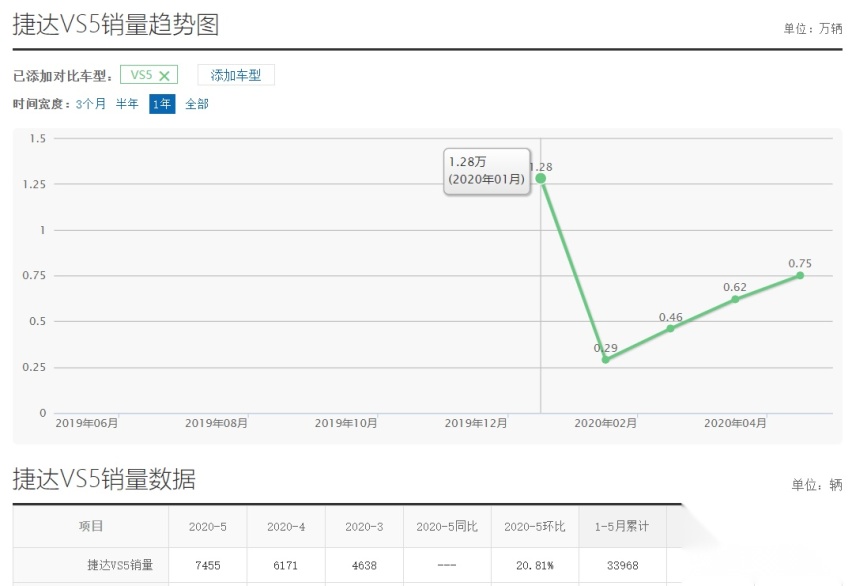This screenshot has height=586, width=852.
Task: Click the 0.62 data point on the chart
Action: (x=735, y=299)
